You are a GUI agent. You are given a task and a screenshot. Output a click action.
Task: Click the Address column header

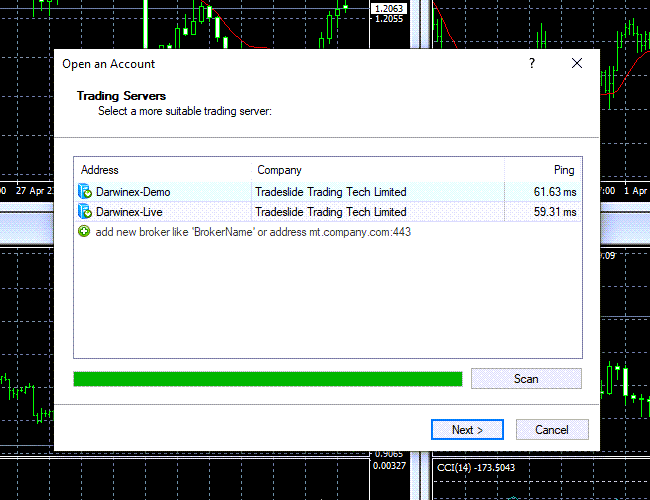(99, 170)
